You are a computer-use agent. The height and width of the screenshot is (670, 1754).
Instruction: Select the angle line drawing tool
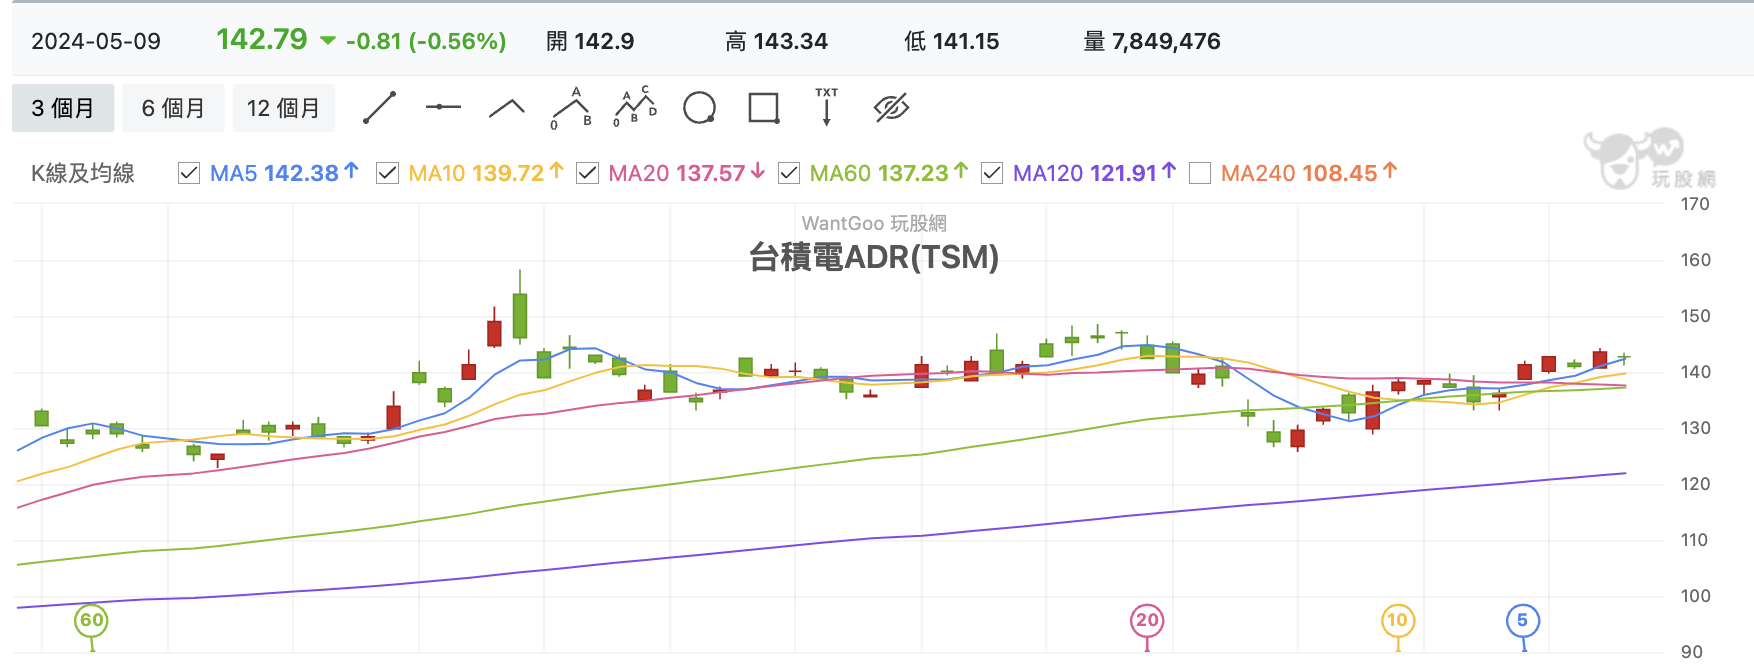pos(507,108)
